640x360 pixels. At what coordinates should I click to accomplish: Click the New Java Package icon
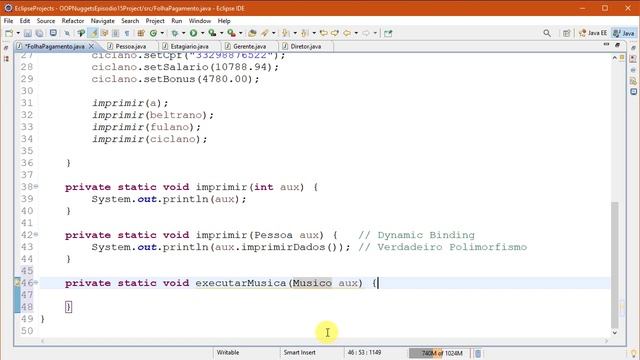[x=141, y=33]
